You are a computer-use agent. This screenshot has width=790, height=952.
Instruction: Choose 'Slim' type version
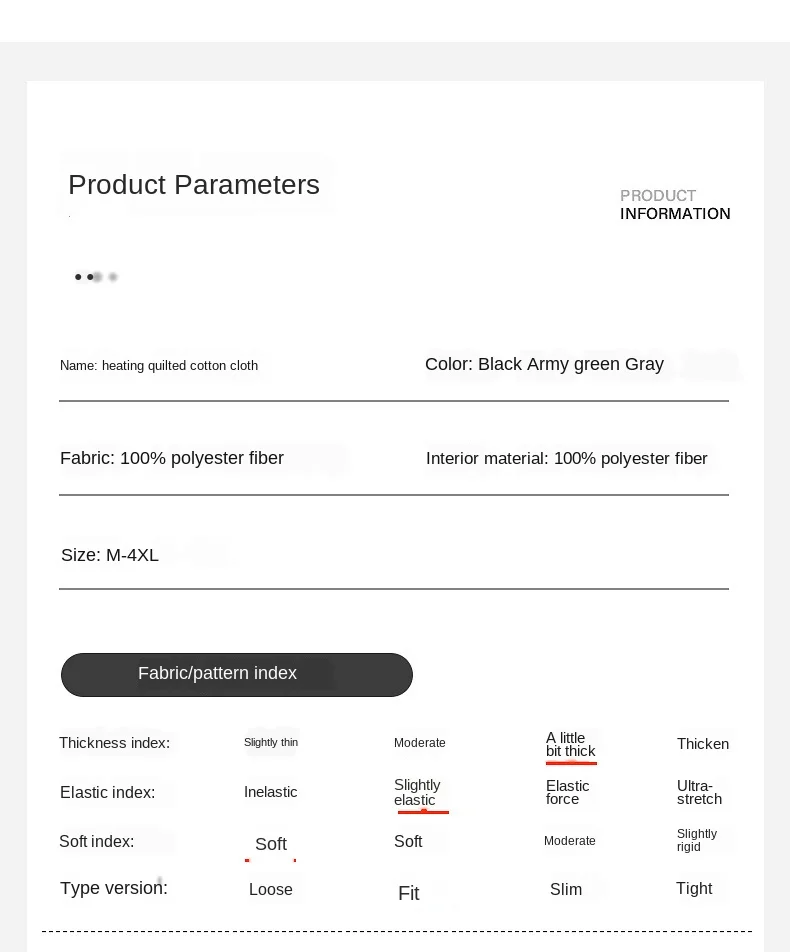(x=566, y=889)
